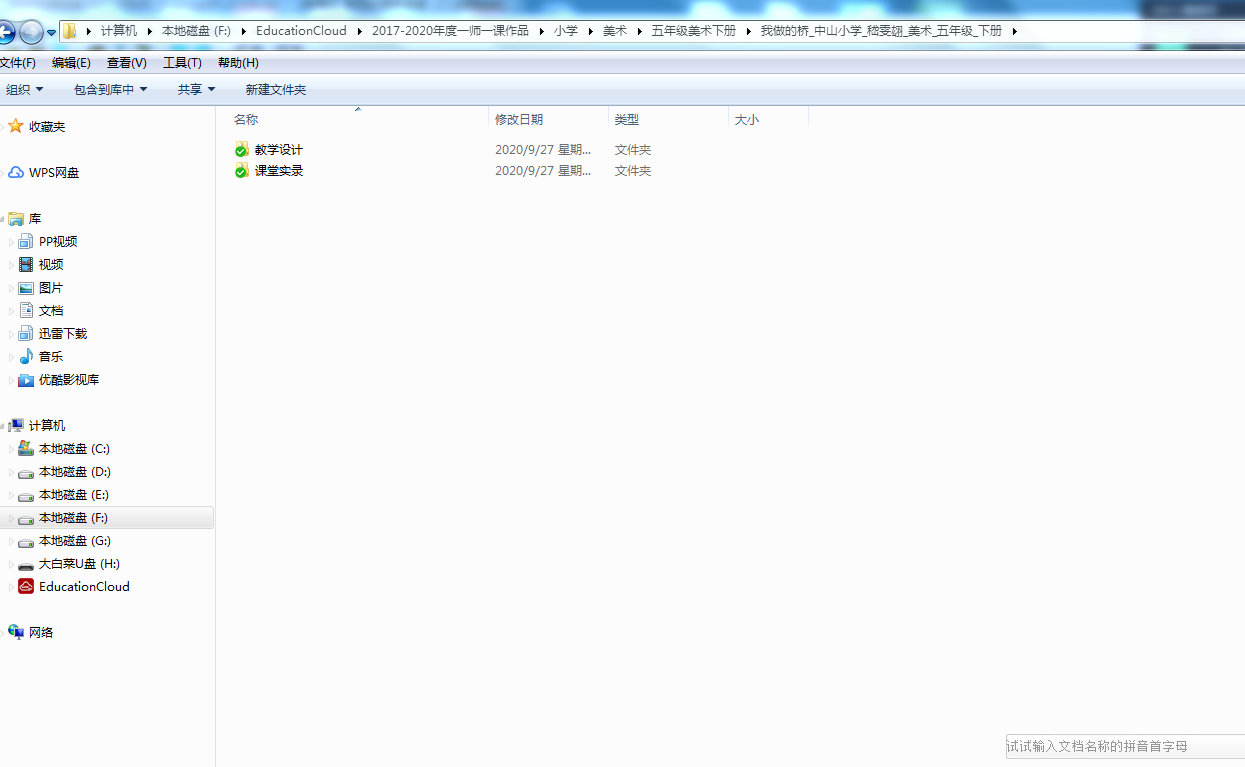Expand the 图片 library tree node
The width and height of the screenshot is (1245, 767).
coord(12,289)
